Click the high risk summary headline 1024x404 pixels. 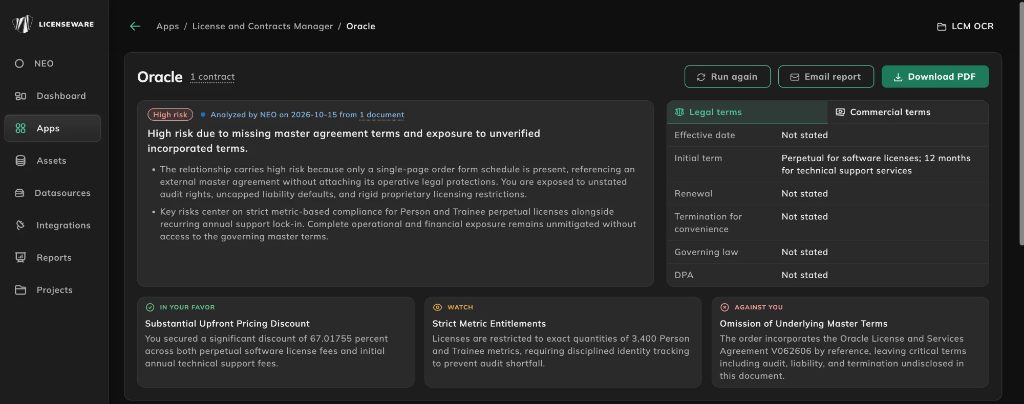tap(344, 141)
